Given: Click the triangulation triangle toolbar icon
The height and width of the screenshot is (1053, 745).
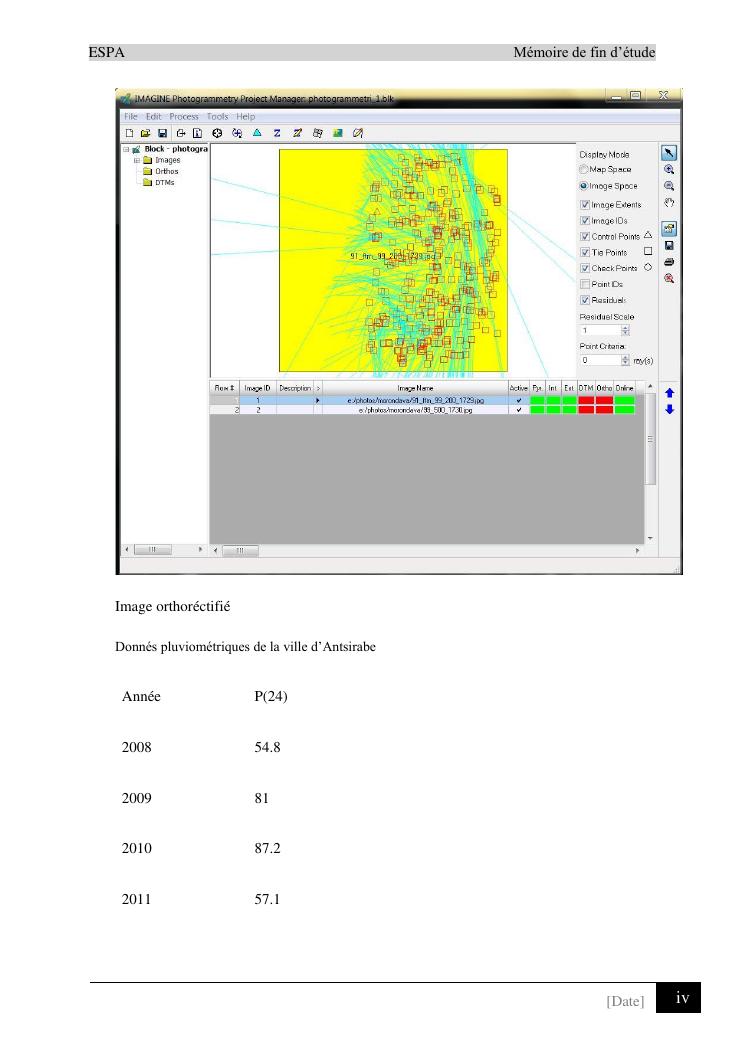Looking at the screenshot, I should click(256, 132).
